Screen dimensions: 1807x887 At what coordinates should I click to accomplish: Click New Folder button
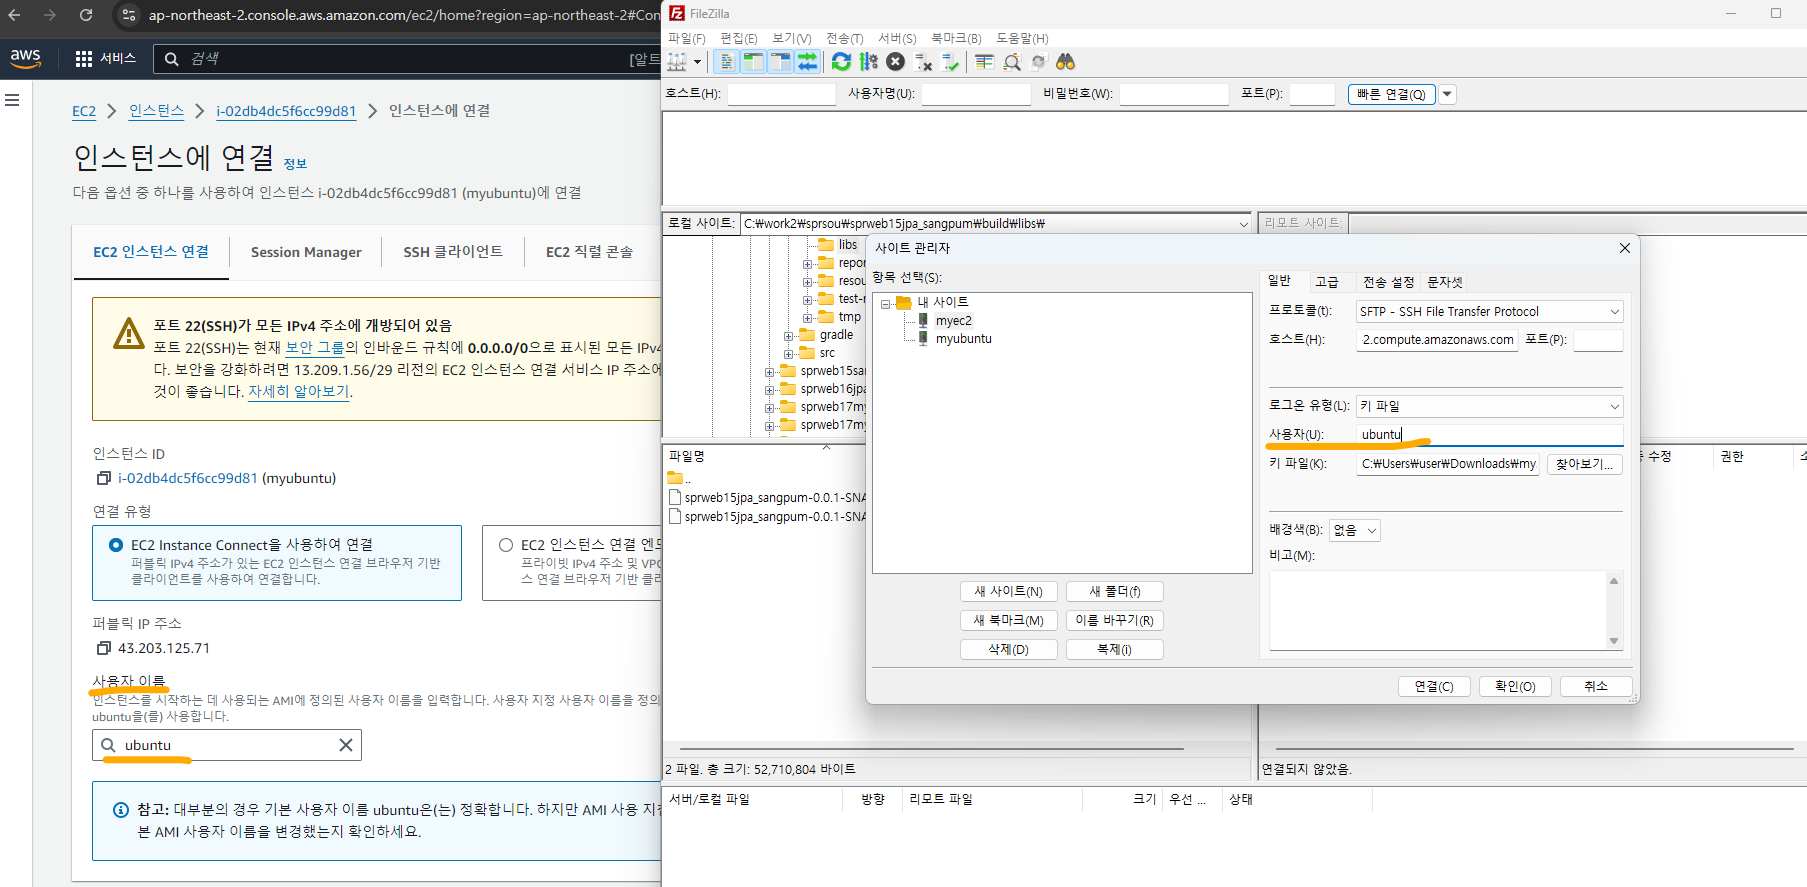pyautogui.click(x=1115, y=592)
